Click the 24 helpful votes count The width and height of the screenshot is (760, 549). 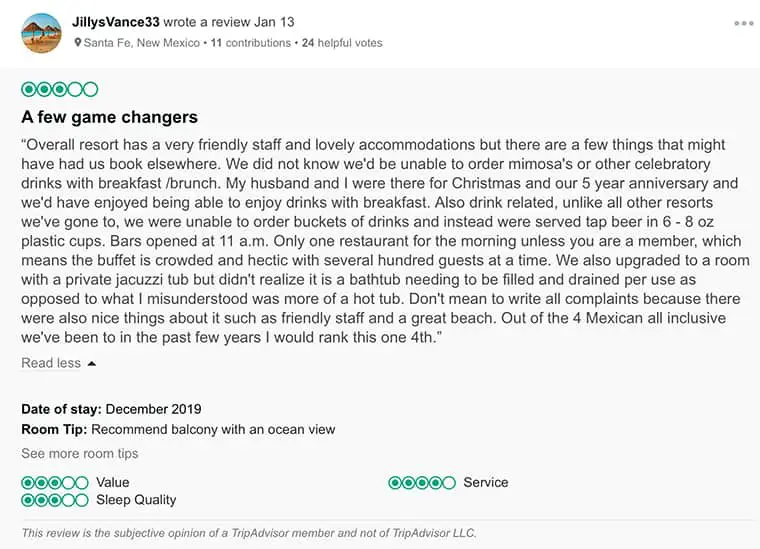tap(342, 43)
